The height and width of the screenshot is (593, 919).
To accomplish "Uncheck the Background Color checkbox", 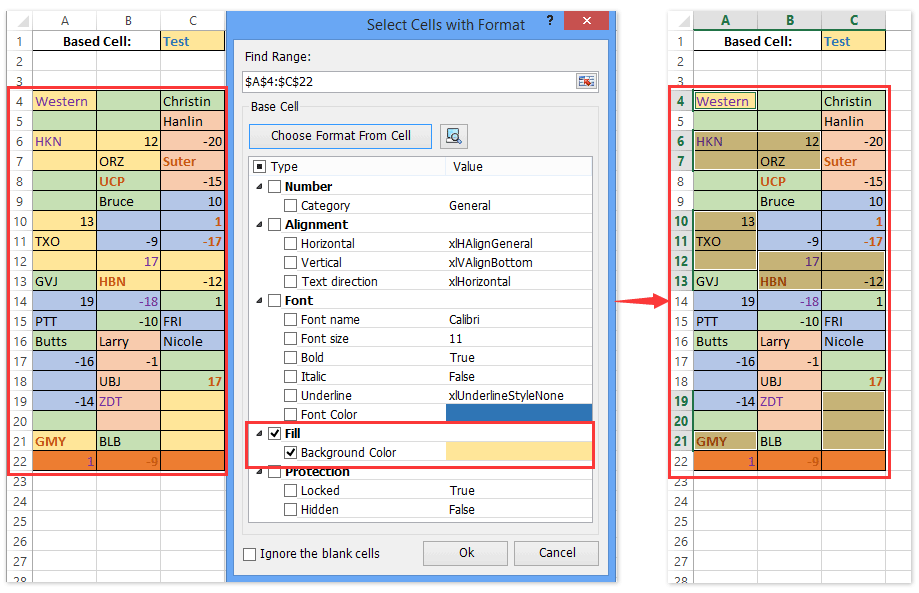I will [x=290, y=452].
